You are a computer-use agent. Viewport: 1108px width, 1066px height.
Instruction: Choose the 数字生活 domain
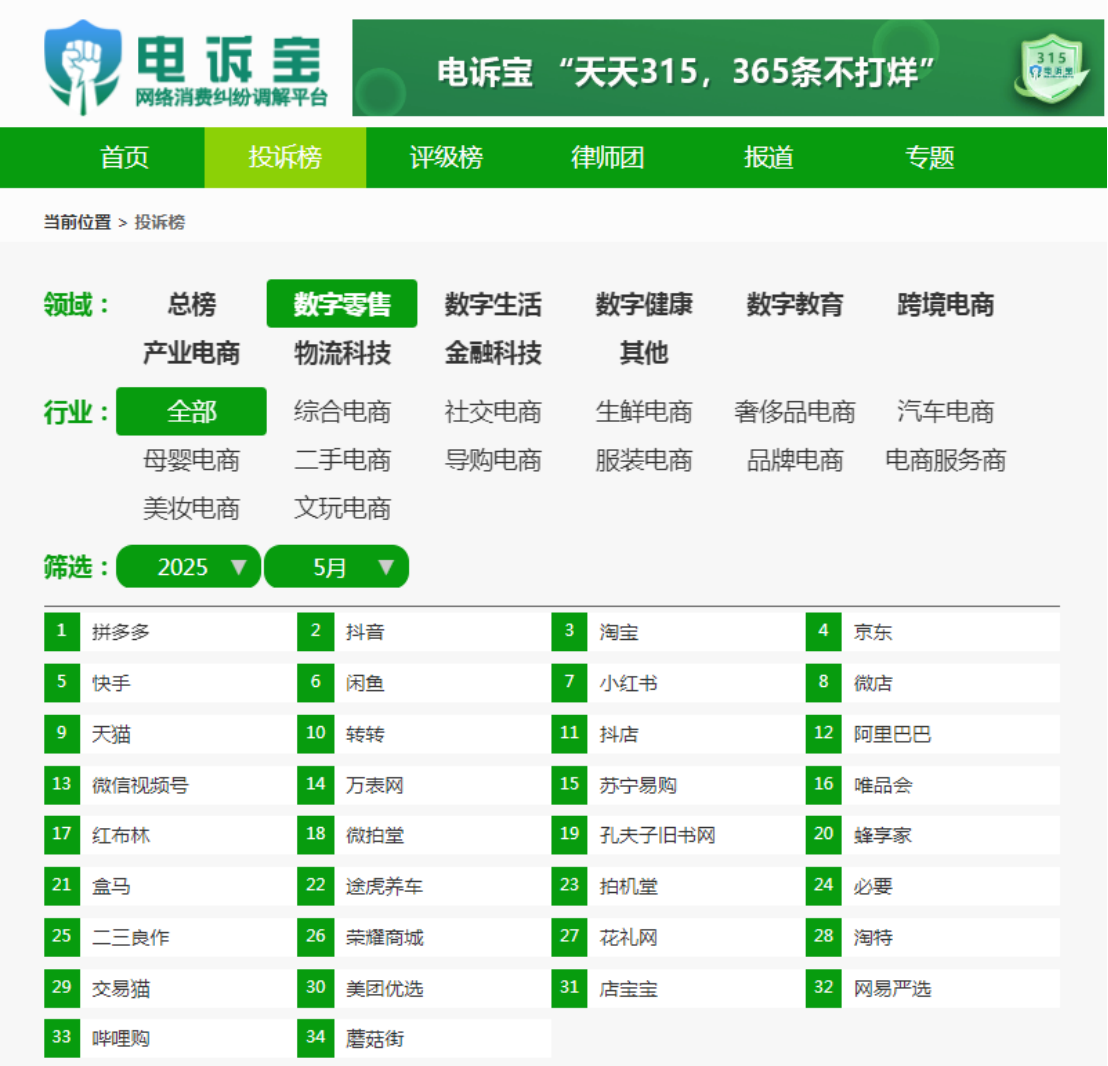click(x=493, y=304)
